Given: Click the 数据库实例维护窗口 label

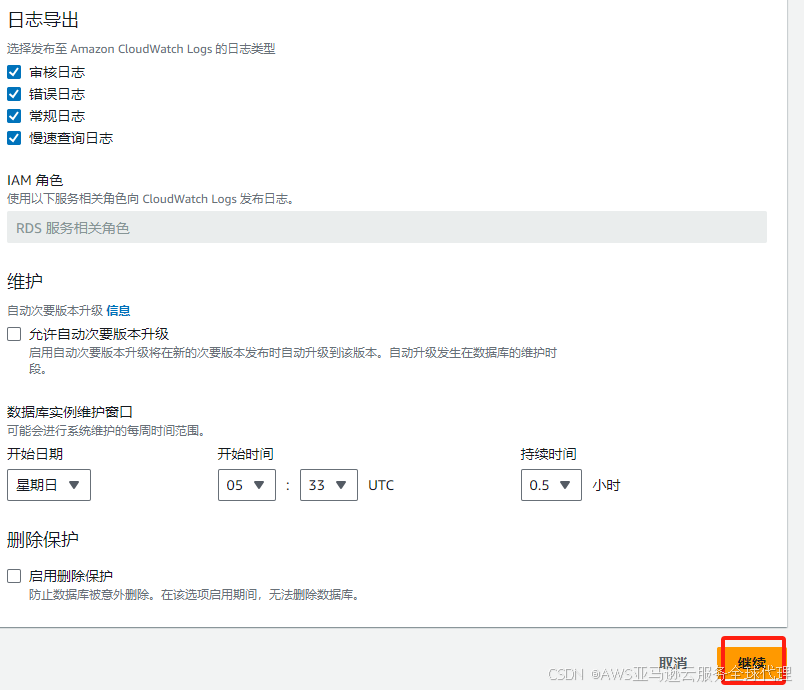Looking at the screenshot, I should tap(70, 412).
